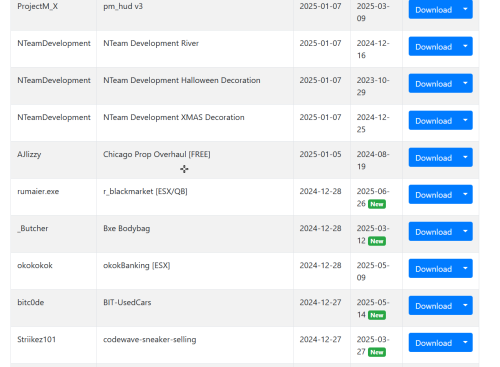
Task: Select author name rumaier.exe
Action: [38, 191]
